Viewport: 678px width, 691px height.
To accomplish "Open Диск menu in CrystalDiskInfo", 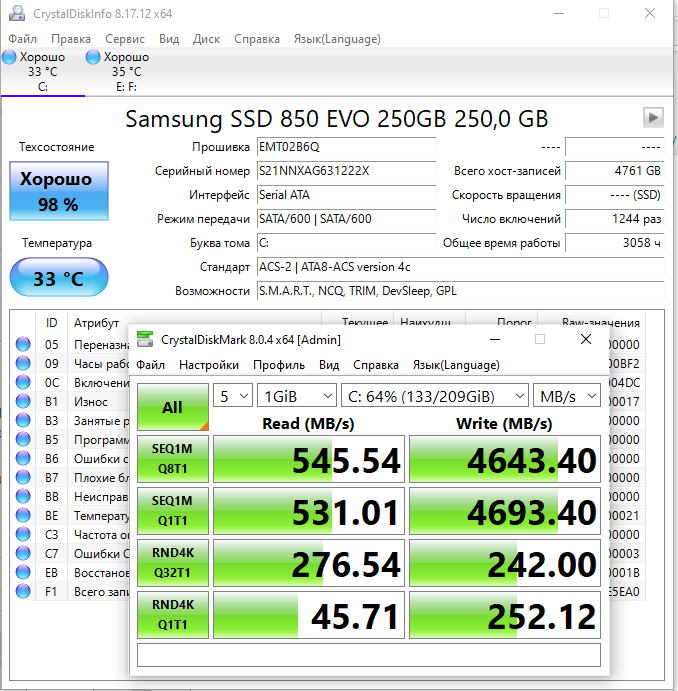I will (206, 39).
